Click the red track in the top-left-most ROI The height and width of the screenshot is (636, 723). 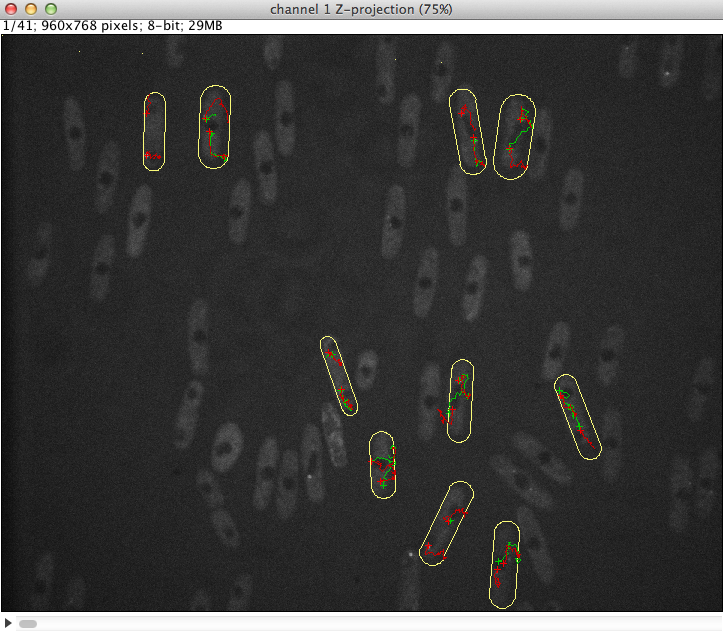pos(150,156)
